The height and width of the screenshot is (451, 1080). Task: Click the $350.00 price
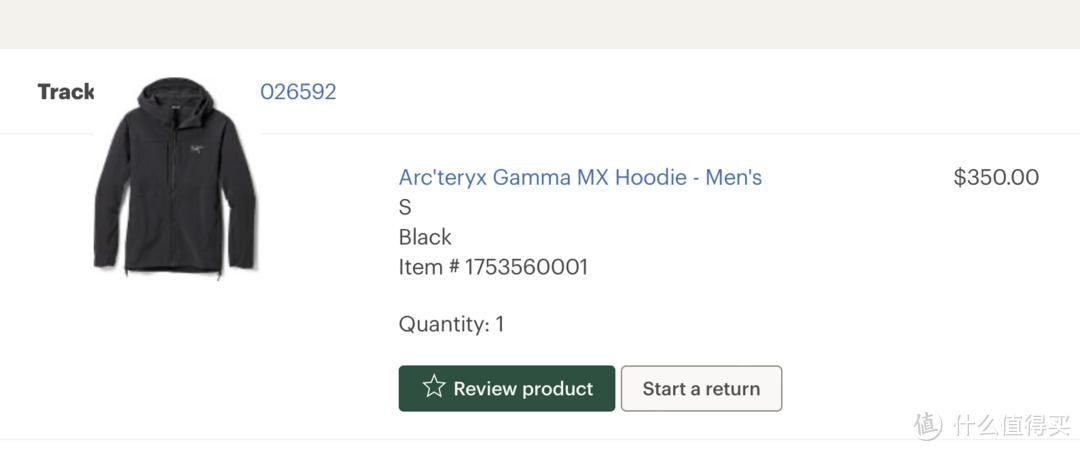tap(996, 178)
